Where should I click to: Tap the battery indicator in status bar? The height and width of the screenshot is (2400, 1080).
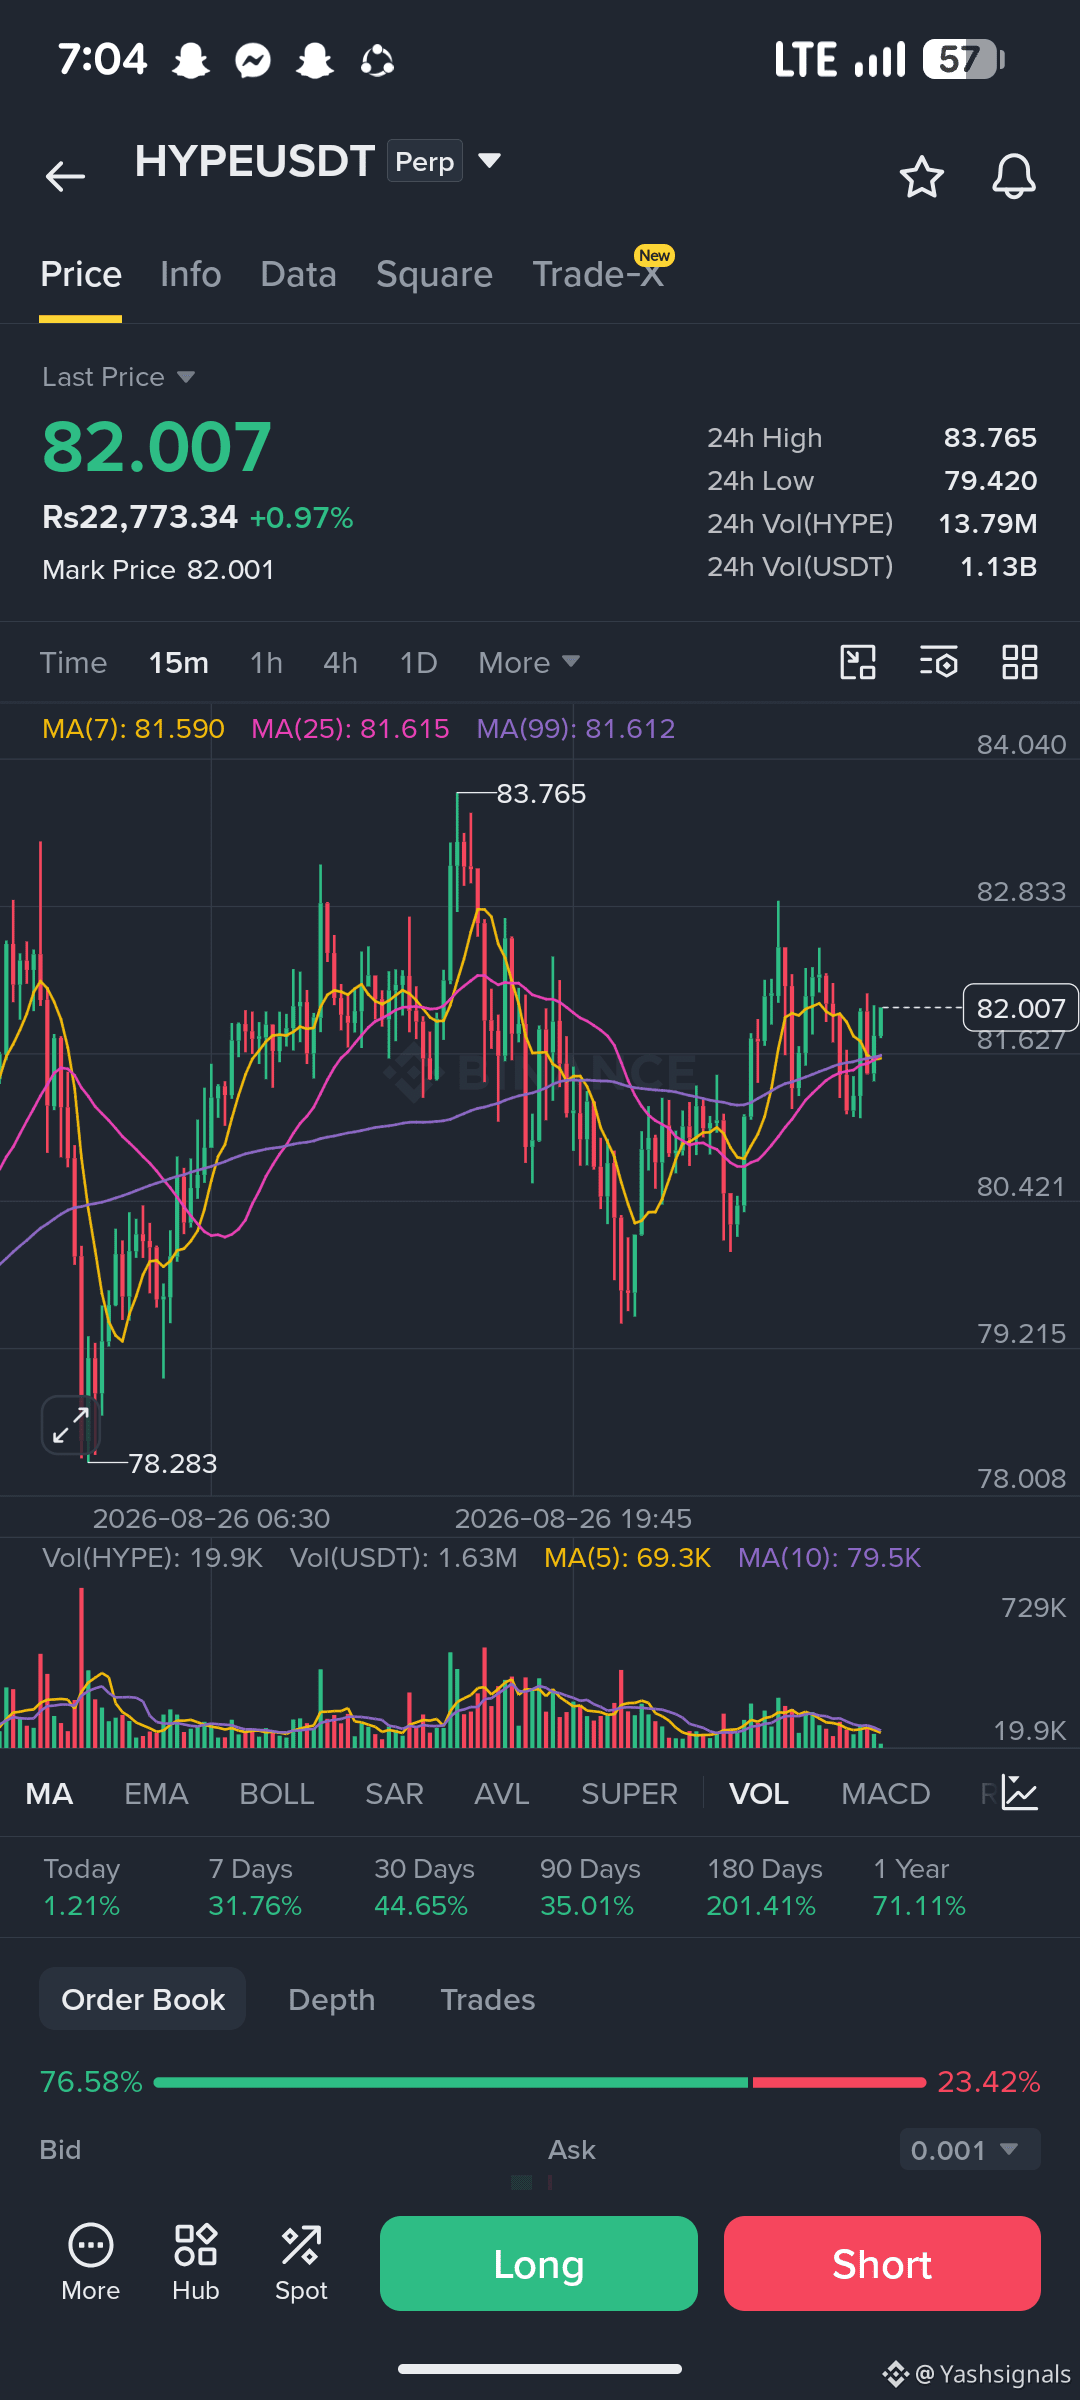coord(964,60)
